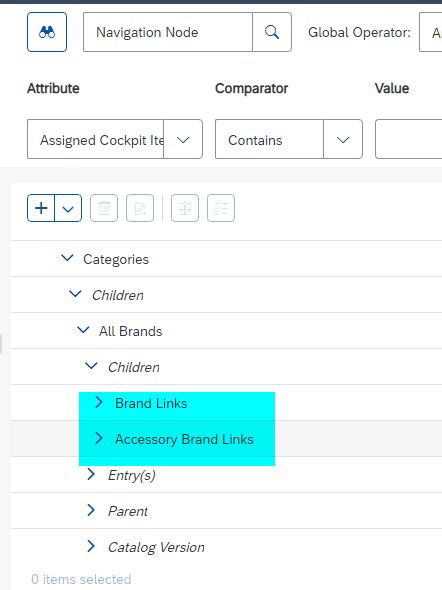Collapse the Categories tree node
The image size is (442, 590).
[67, 259]
